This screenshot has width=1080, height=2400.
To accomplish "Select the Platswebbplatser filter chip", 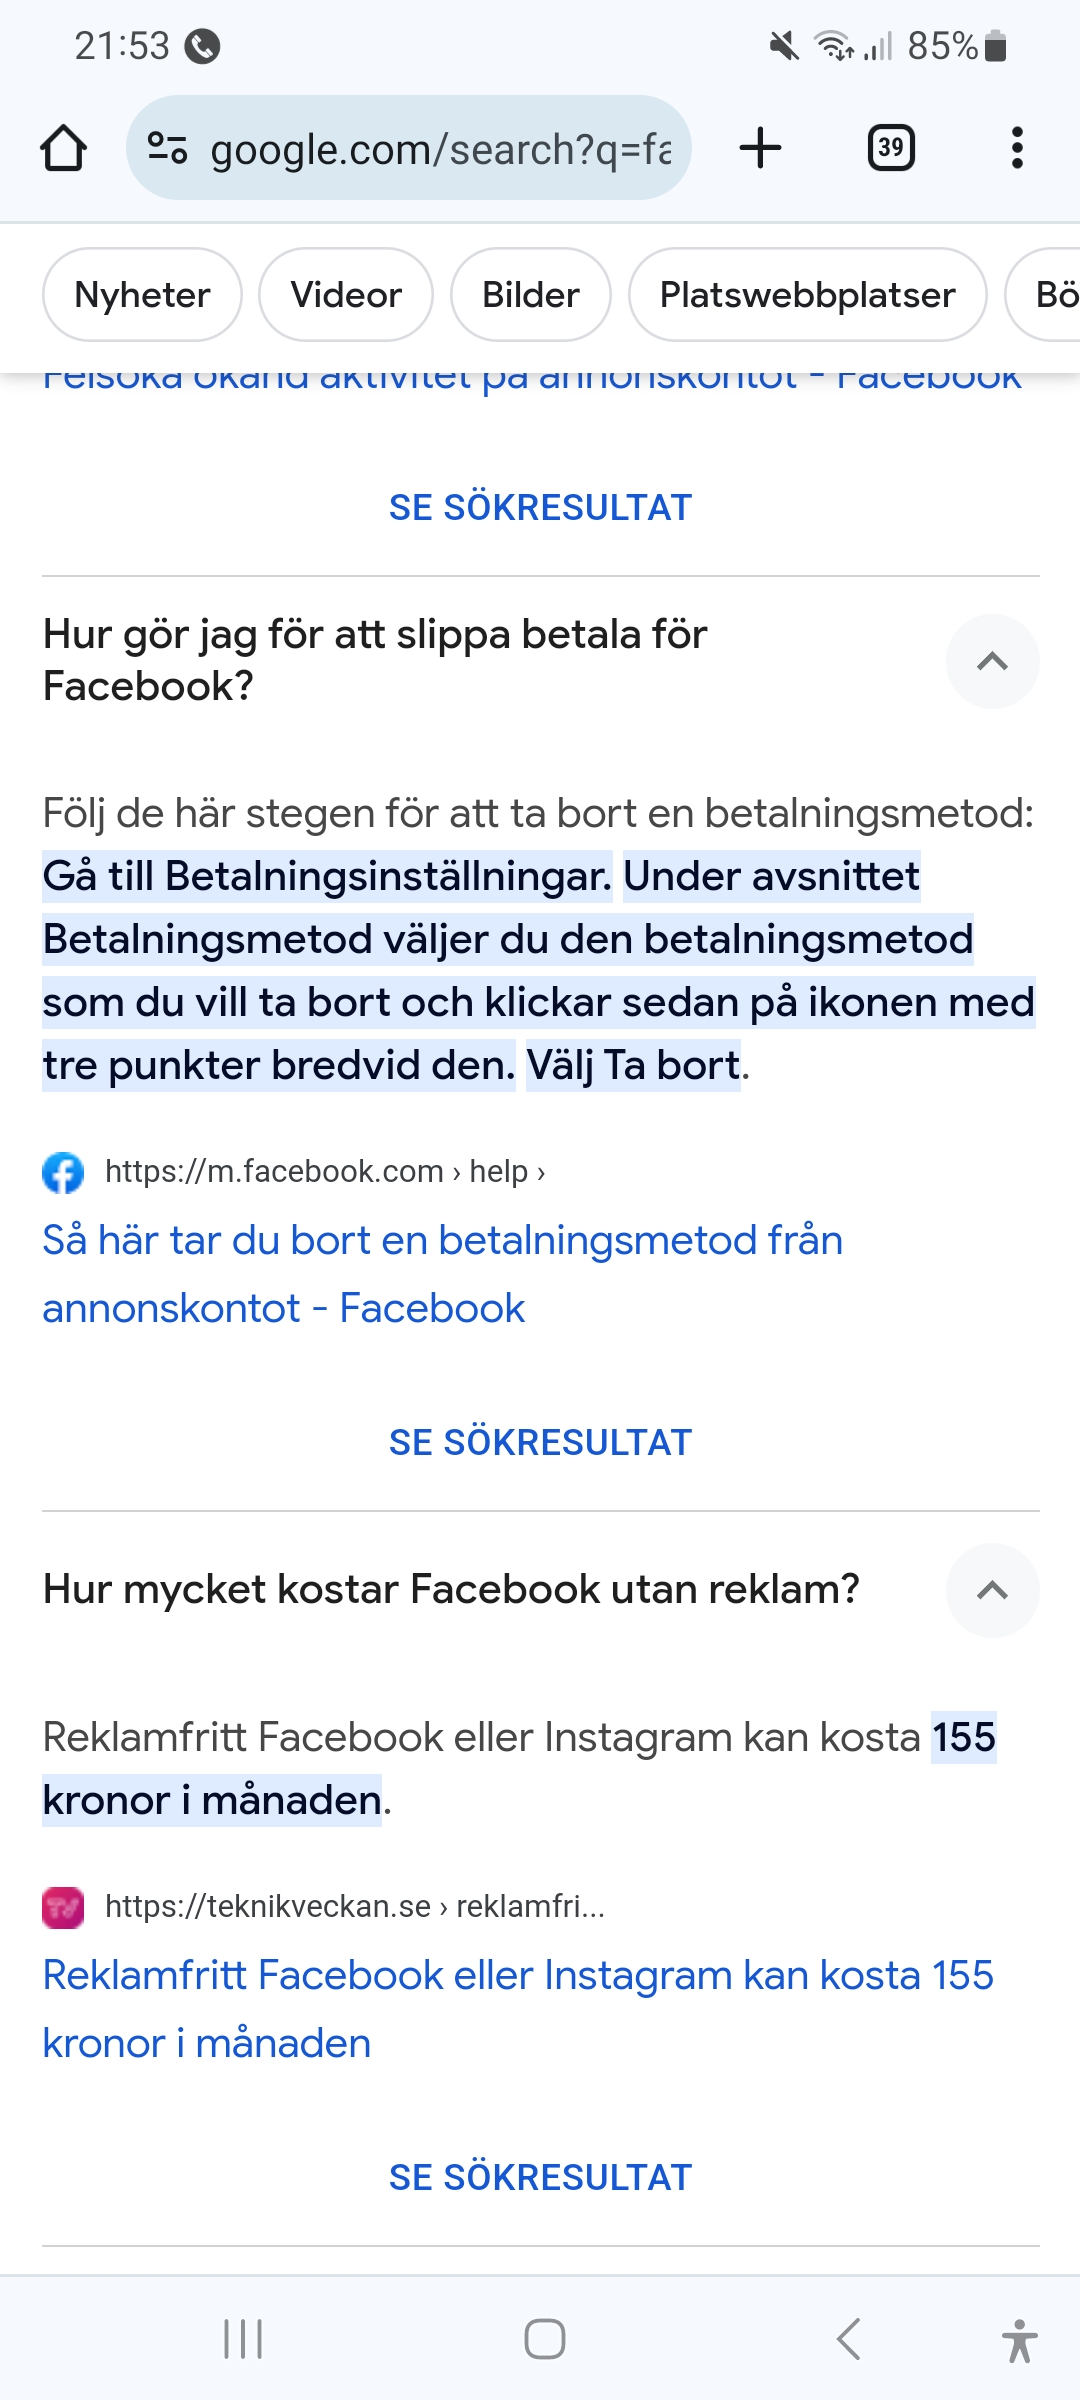I will 807,295.
